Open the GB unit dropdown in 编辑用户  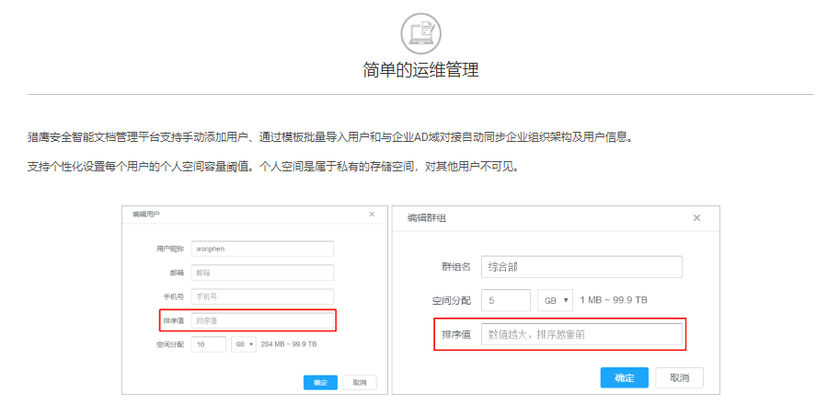243,344
